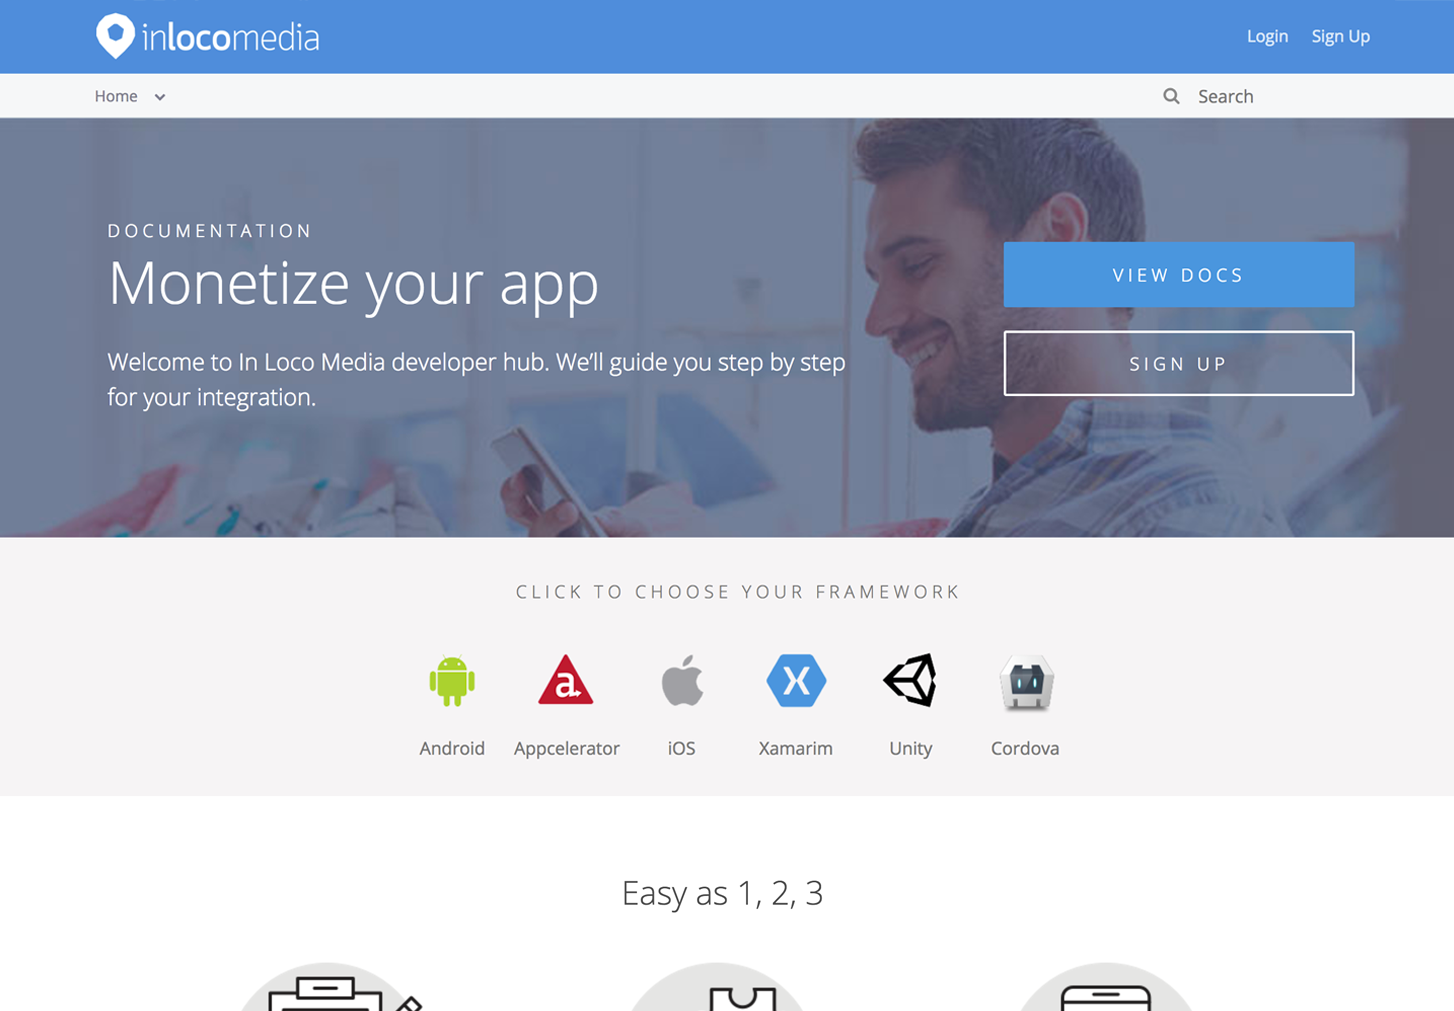Click the Android text label

click(x=452, y=748)
